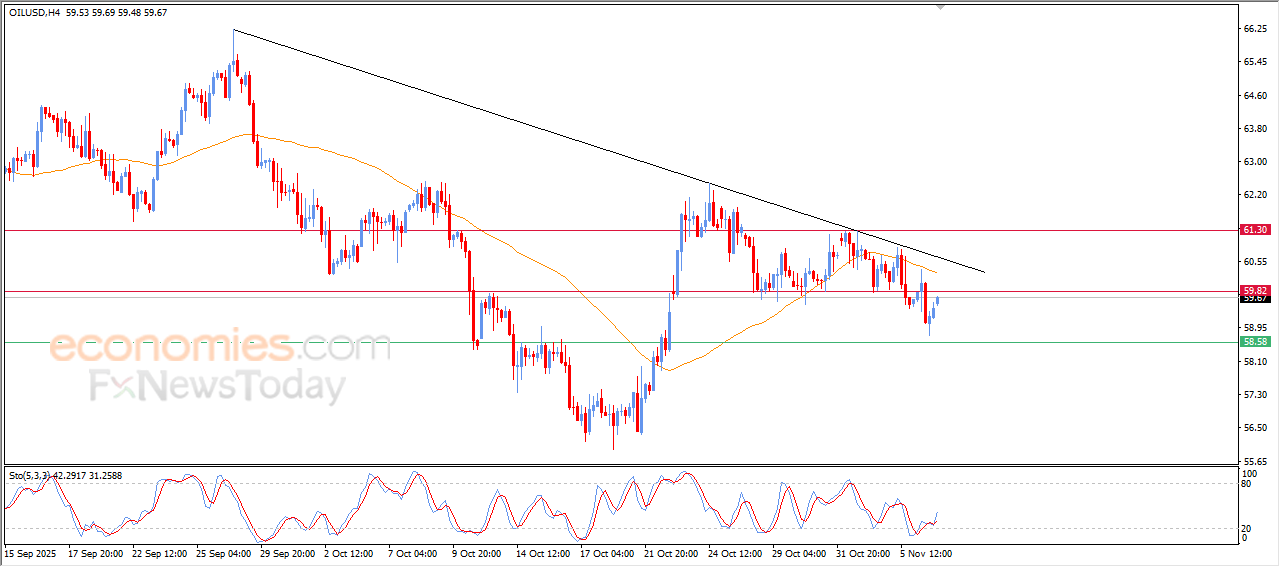
Task: Click the red 59.82 price label
Action: pyautogui.click(x=1254, y=291)
